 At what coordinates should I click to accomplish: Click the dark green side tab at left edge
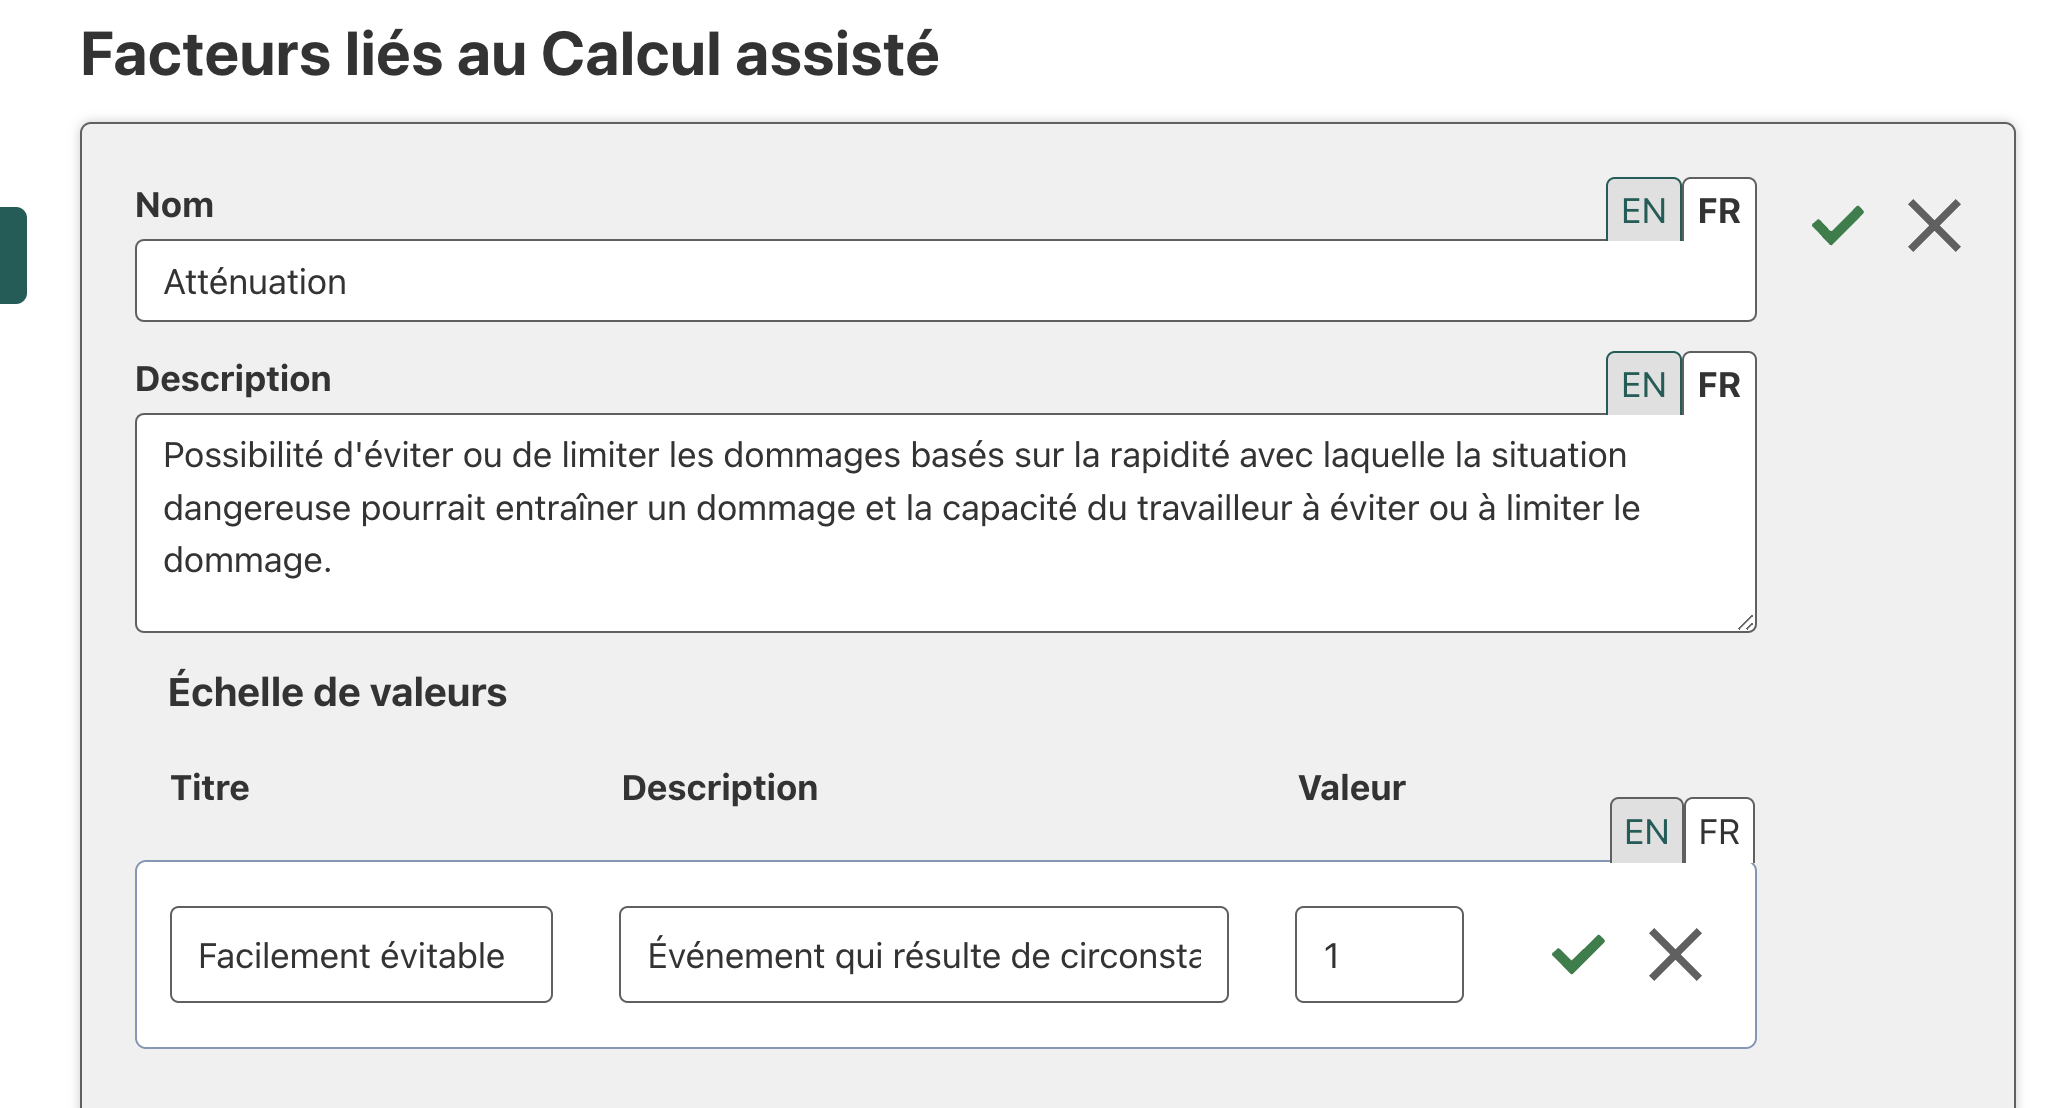(x=13, y=255)
